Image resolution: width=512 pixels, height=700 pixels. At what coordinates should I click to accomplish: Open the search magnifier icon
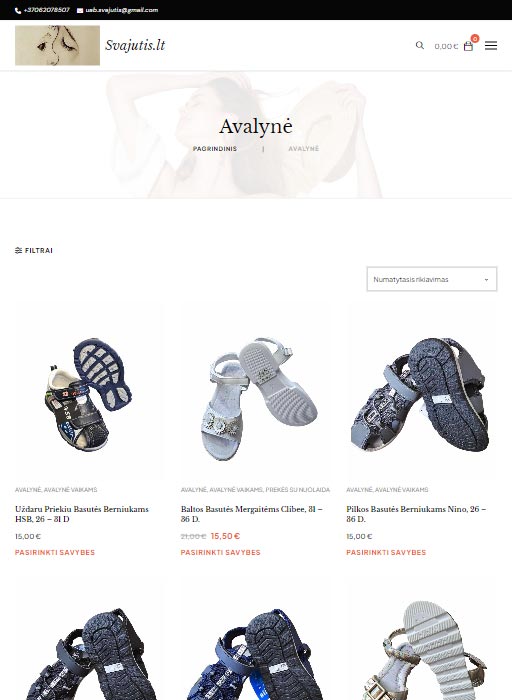[x=420, y=45]
